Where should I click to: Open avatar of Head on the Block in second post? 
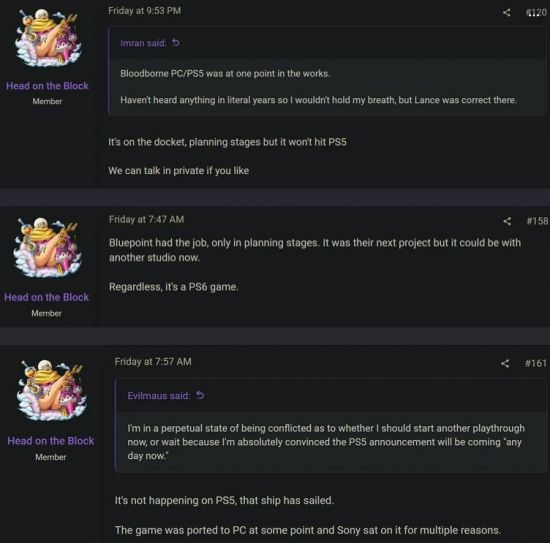(48, 248)
